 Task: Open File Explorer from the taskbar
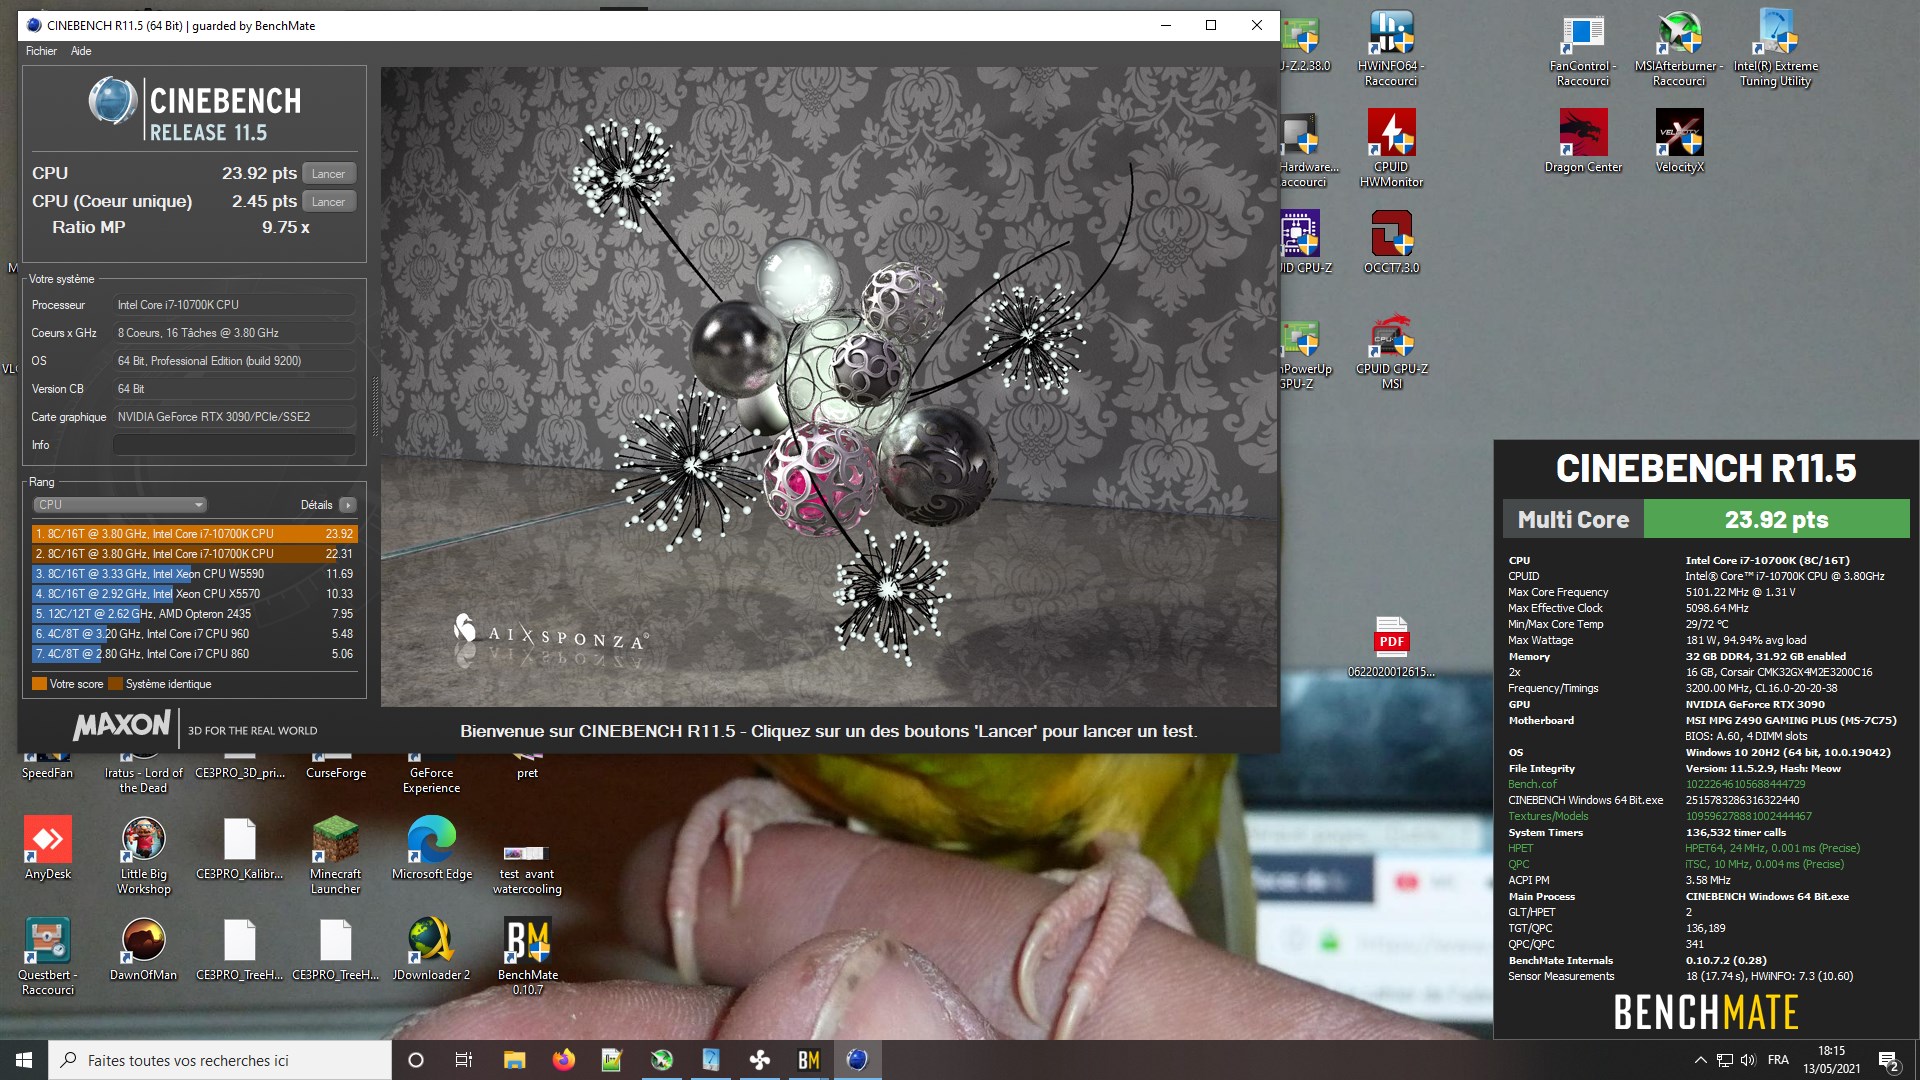pyautogui.click(x=514, y=1060)
